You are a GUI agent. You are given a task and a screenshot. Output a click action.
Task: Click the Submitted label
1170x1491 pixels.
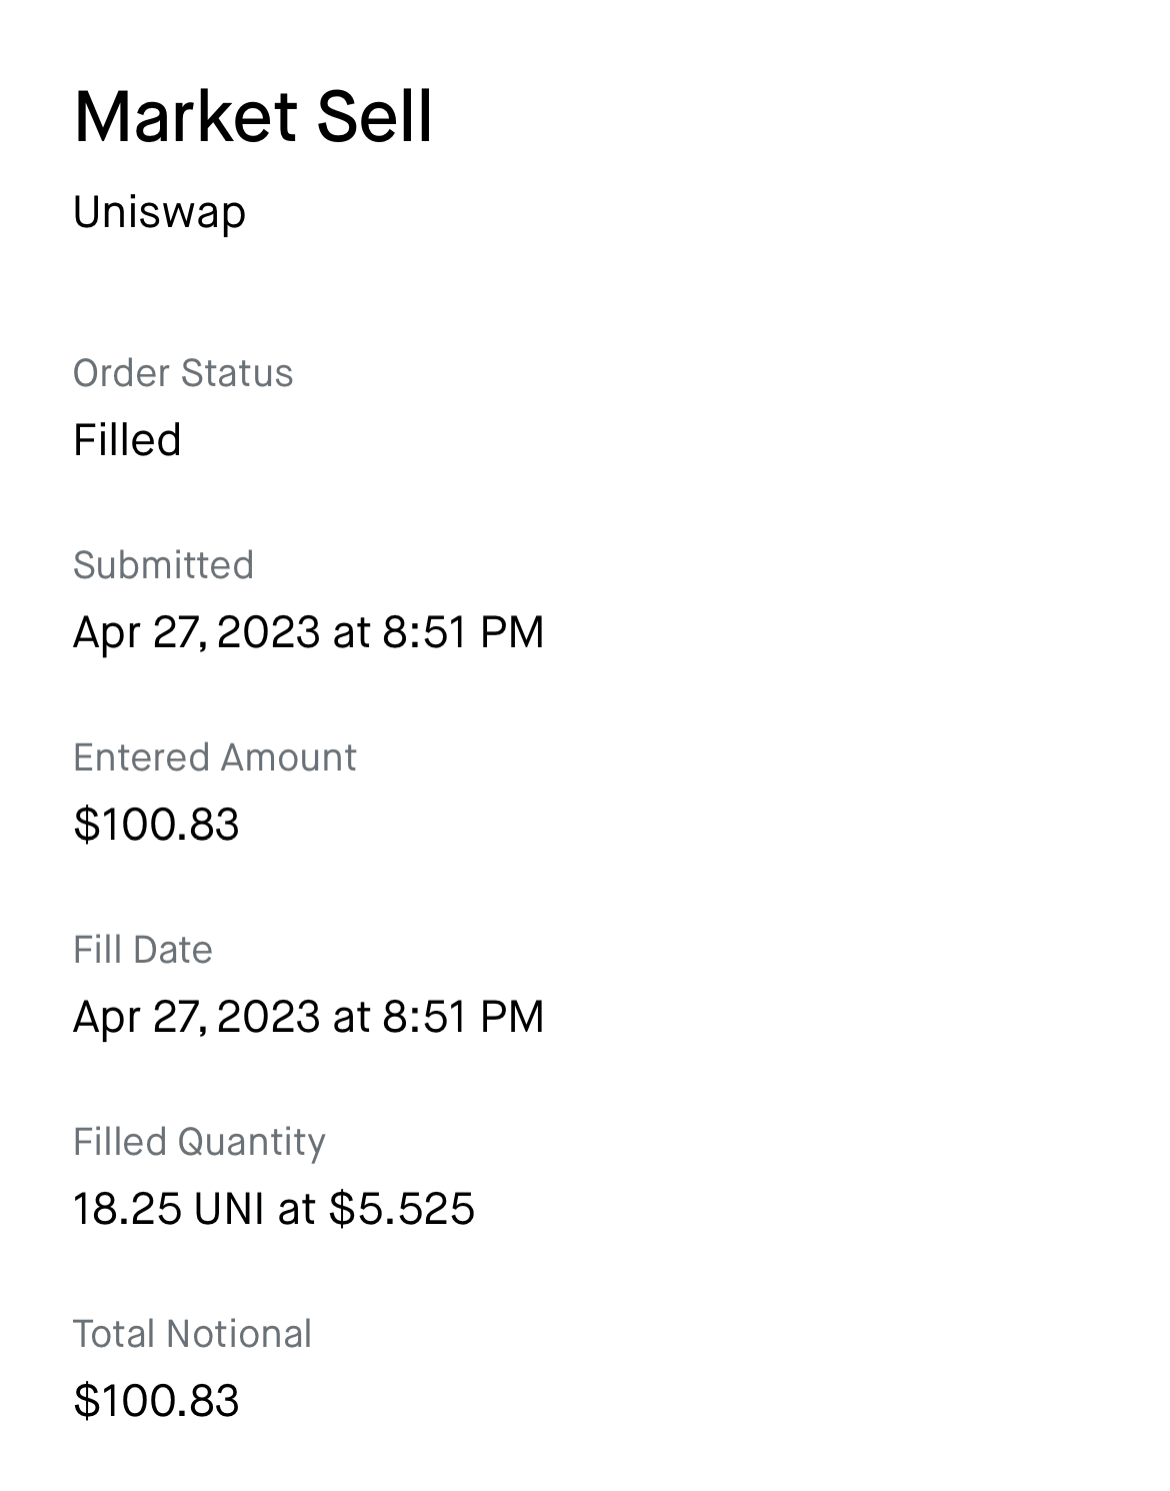click(163, 565)
